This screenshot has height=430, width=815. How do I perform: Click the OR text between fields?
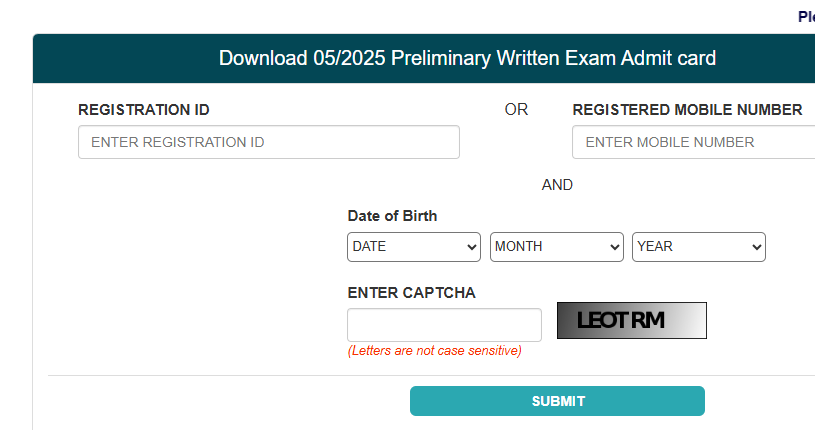516,110
